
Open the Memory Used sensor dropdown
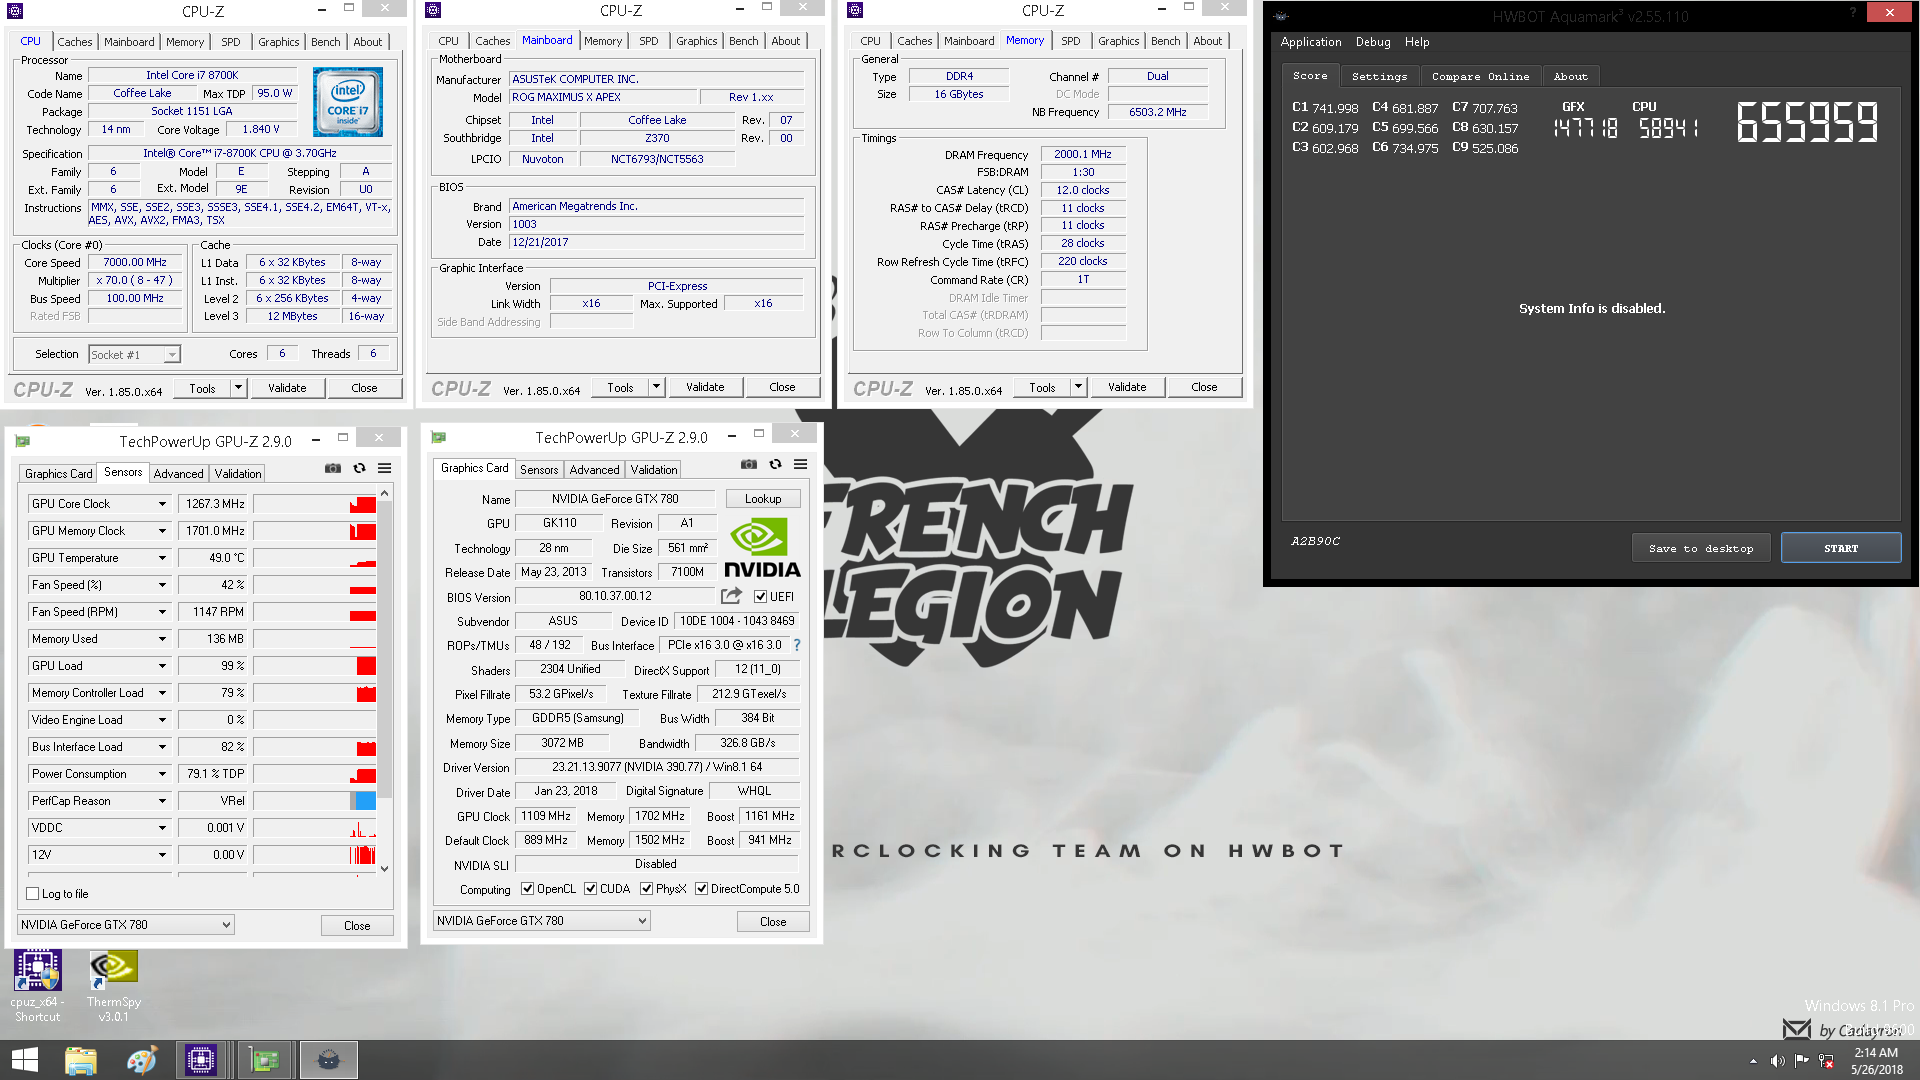[x=162, y=639]
